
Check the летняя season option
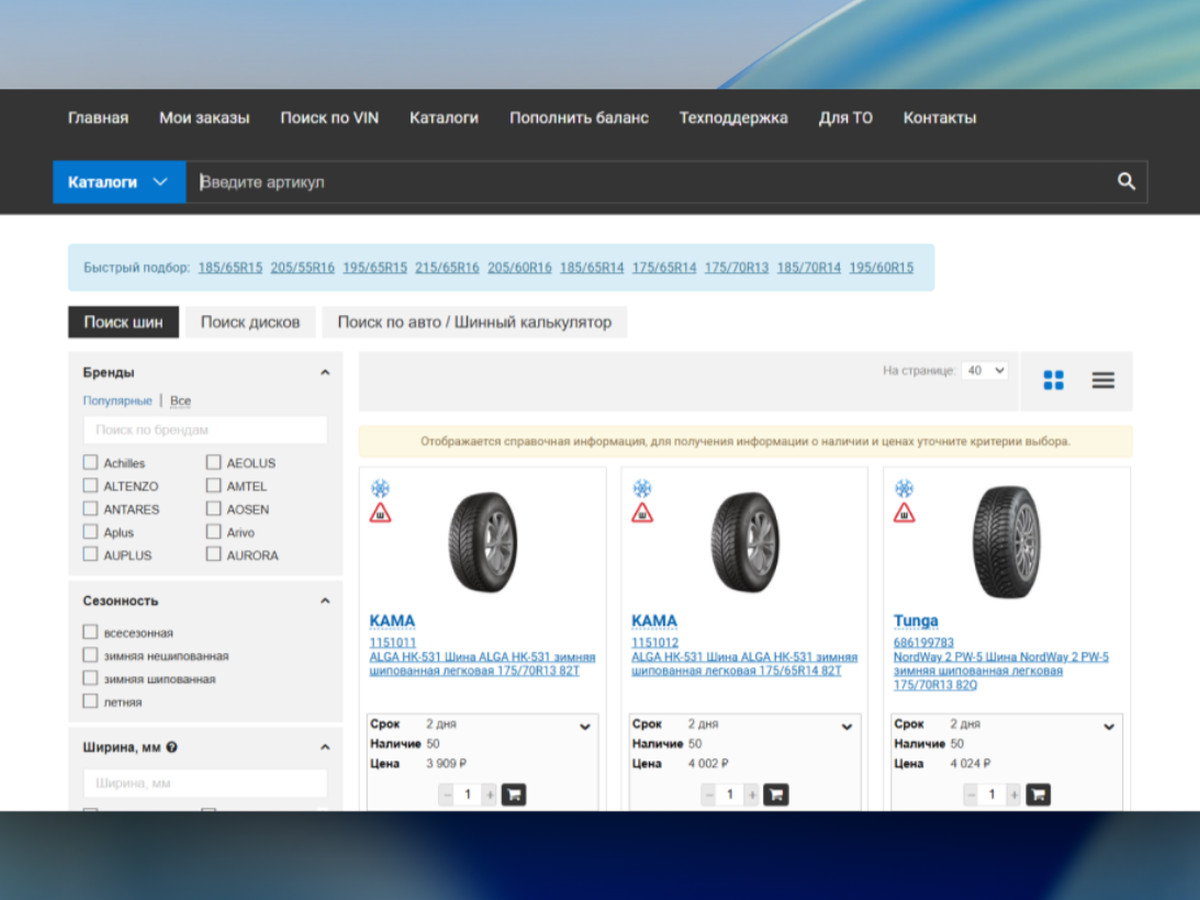coord(91,702)
